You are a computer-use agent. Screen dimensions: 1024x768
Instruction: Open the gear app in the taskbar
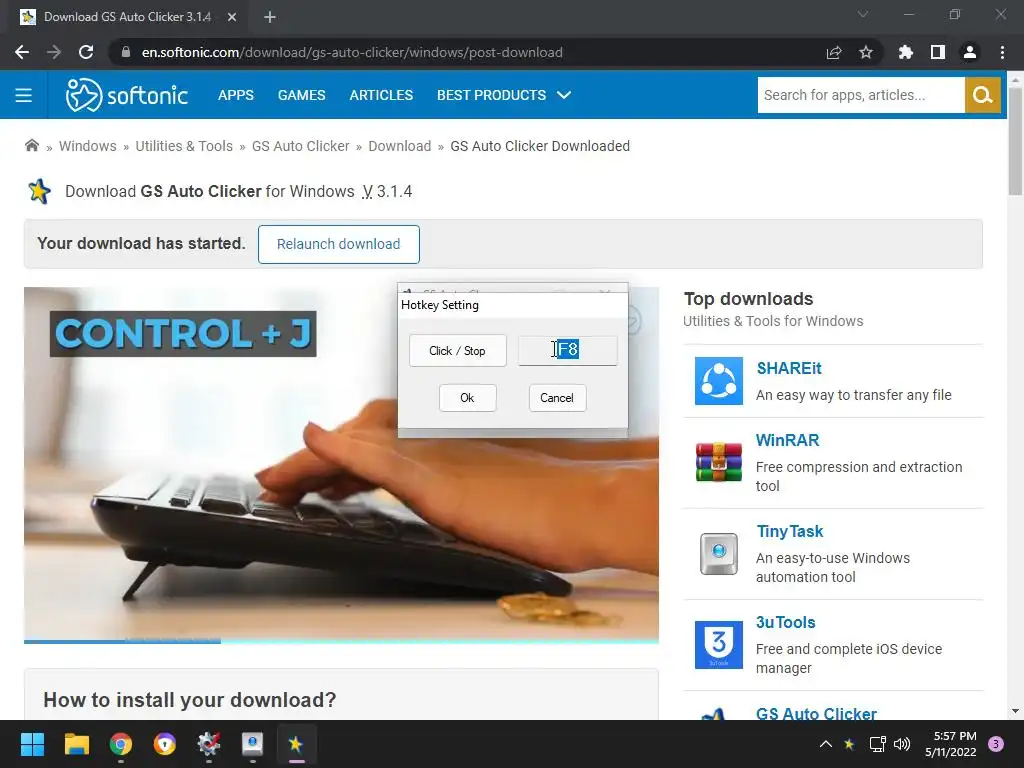click(208, 744)
